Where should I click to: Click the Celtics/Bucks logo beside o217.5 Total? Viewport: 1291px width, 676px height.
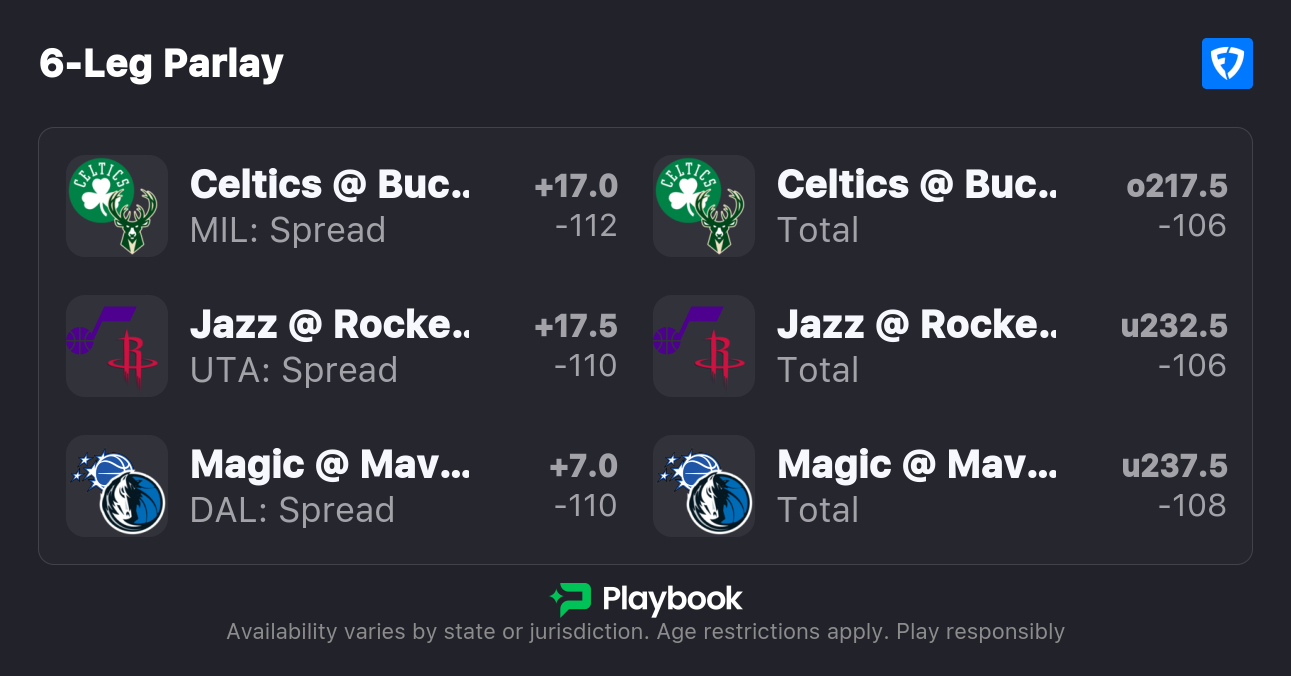[x=703, y=206]
